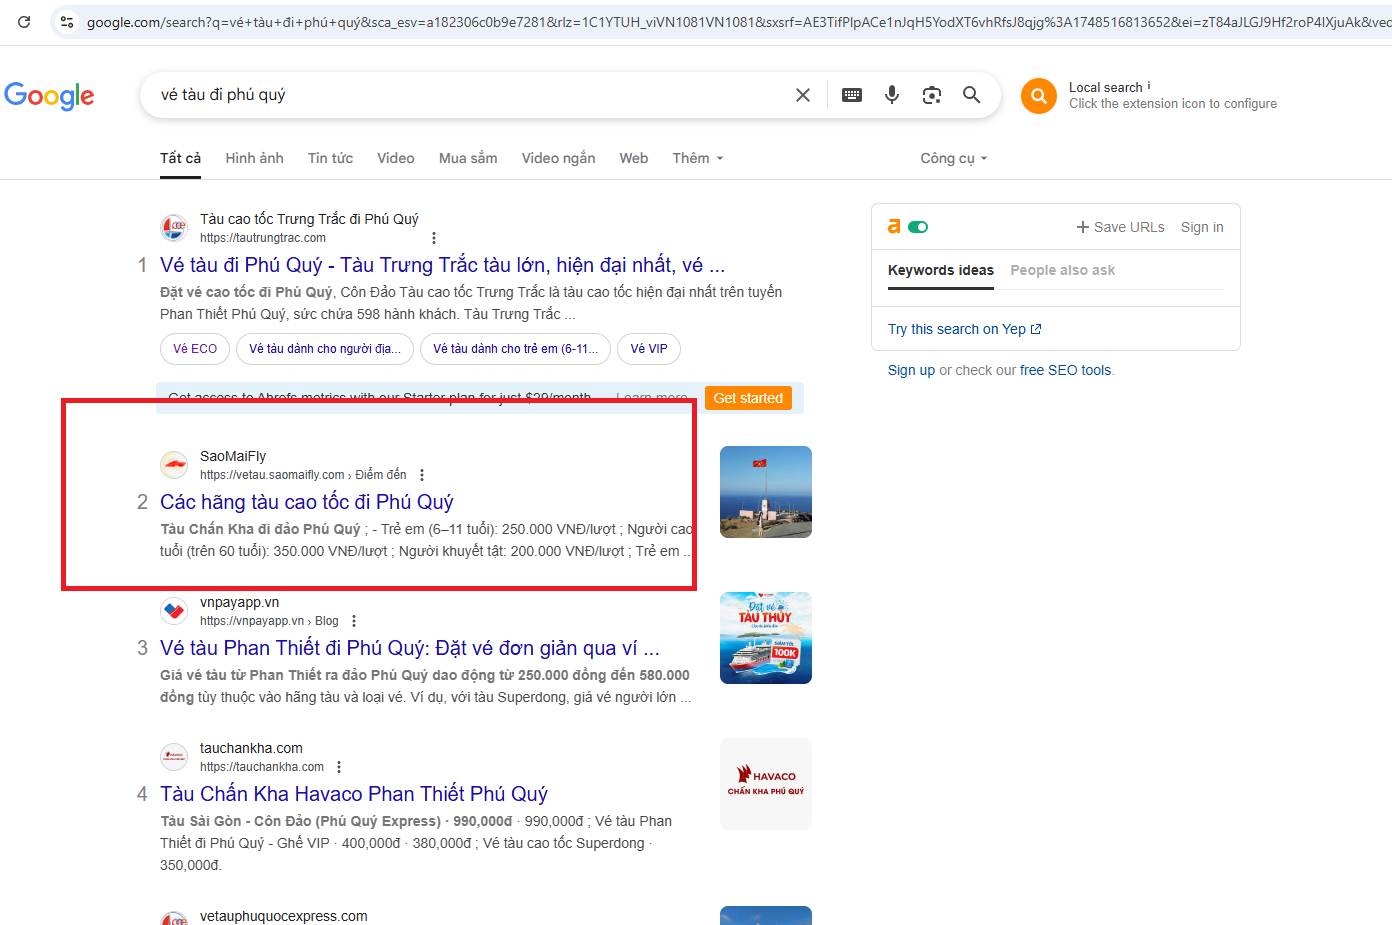This screenshot has width=1392, height=925.
Task: Open the Video ngắn tab
Action: coord(558,158)
